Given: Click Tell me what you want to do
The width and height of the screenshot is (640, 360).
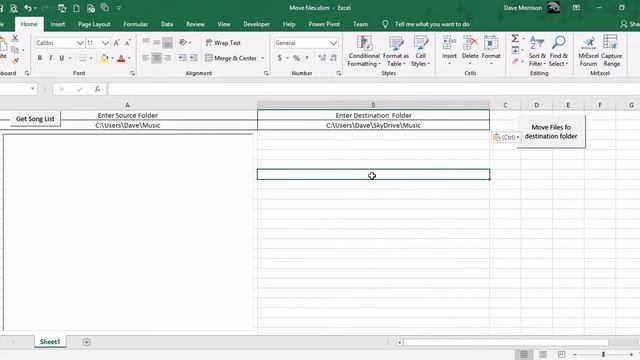Looking at the screenshot, I should click(432, 24).
